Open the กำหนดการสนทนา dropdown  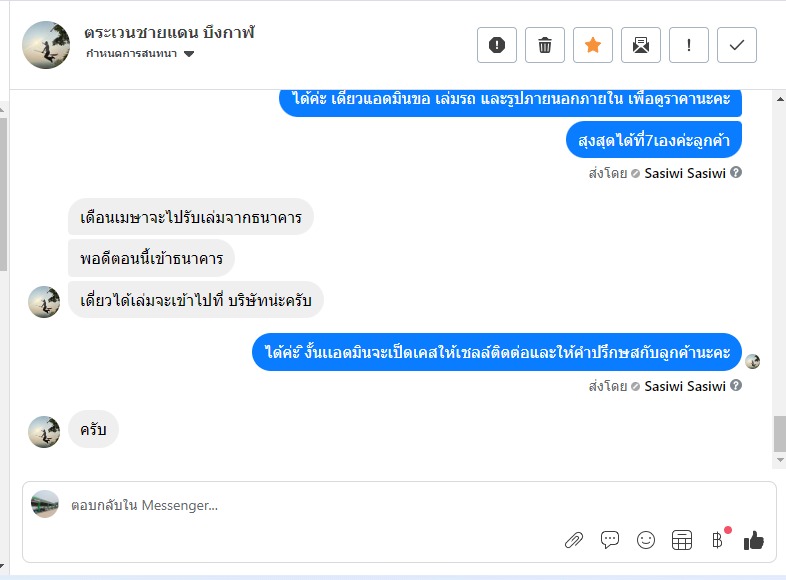coord(132,54)
